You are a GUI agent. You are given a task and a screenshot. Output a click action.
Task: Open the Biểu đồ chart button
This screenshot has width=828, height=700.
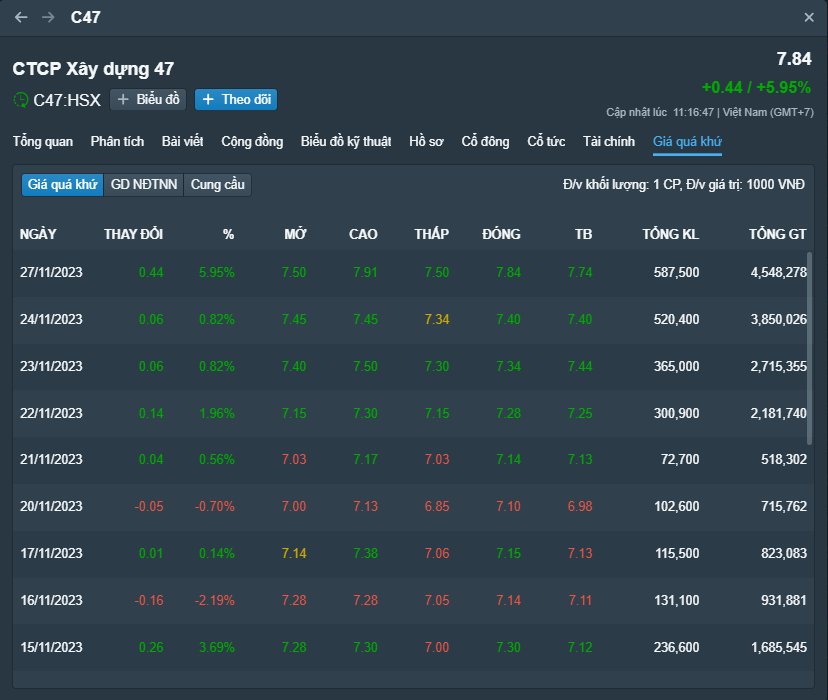pos(148,99)
